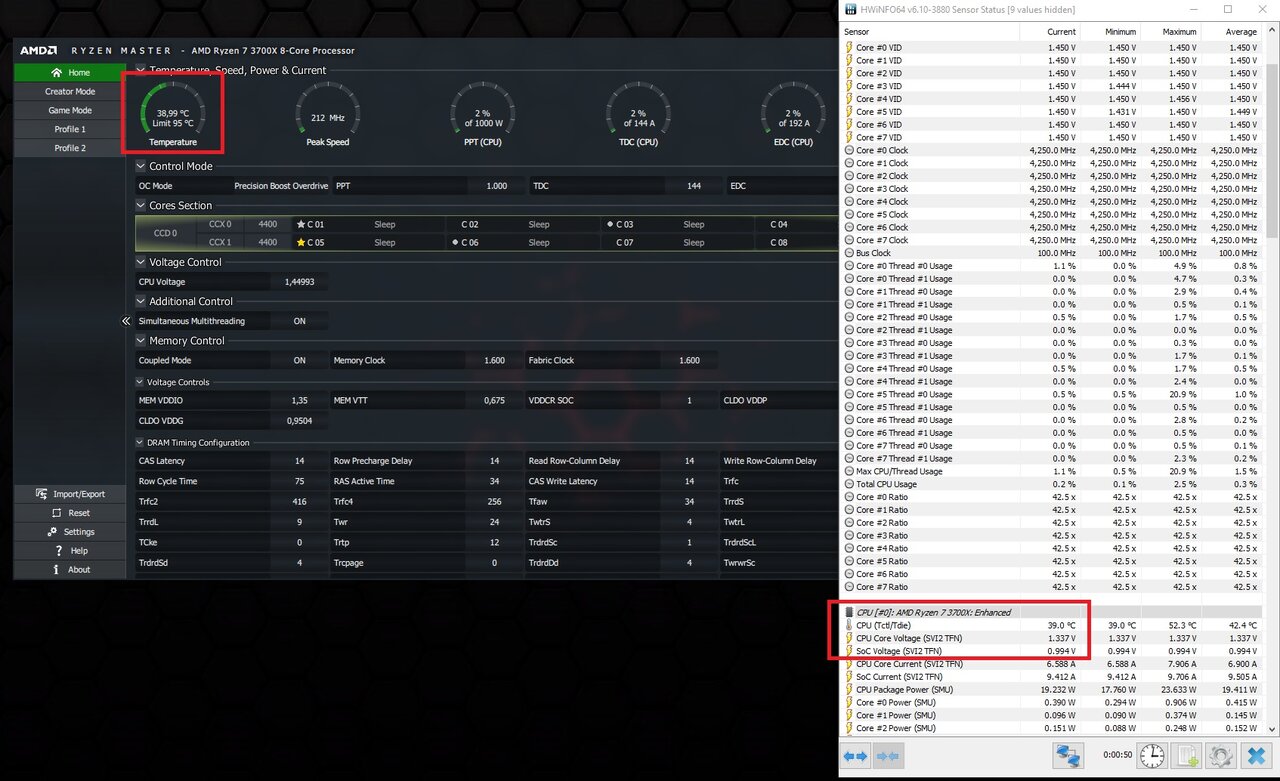Click the CAS Latency value 14

tap(300, 461)
